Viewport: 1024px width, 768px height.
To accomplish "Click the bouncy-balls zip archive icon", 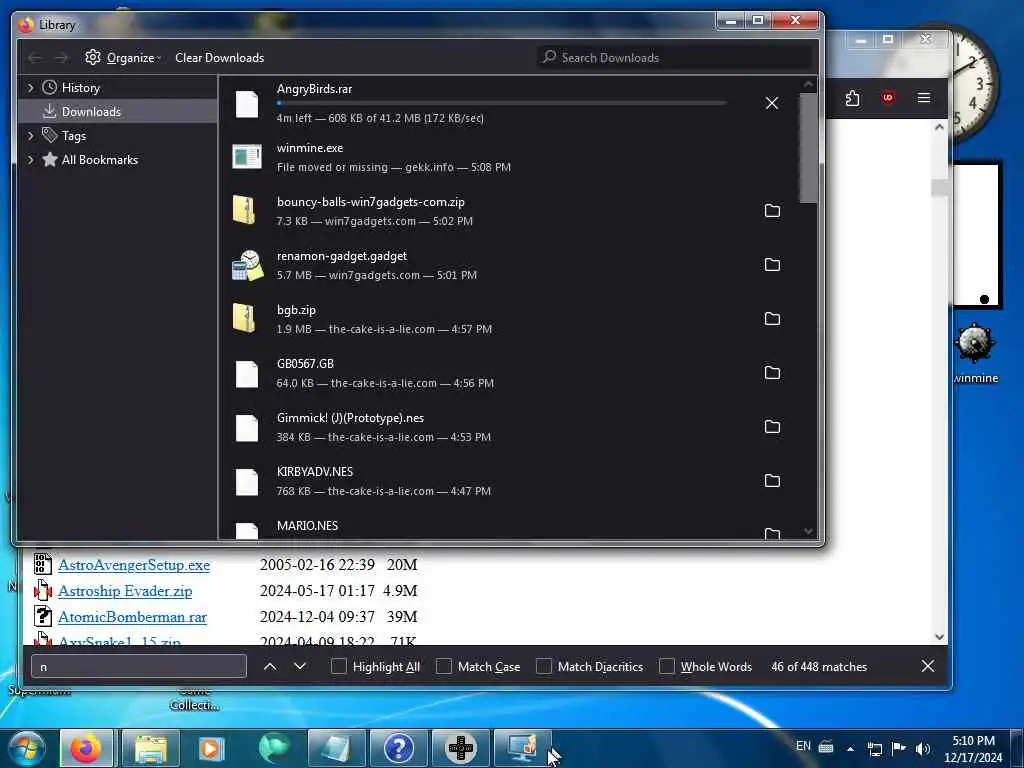I will click(x=244, y=210).
